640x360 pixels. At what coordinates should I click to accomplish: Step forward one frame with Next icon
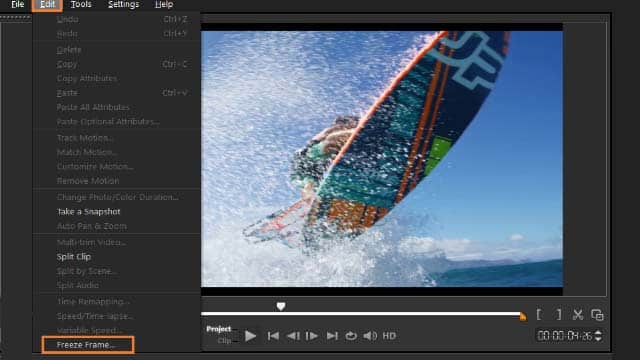click(x=312, y=336)
